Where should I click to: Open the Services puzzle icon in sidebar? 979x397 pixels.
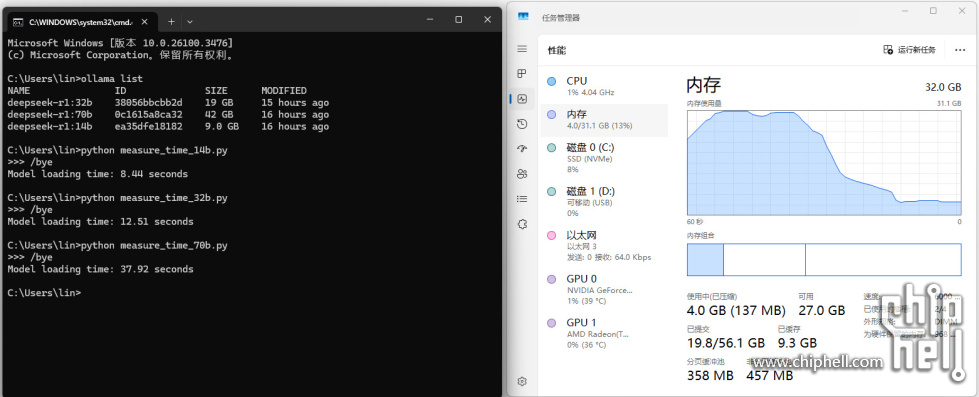pyautogui.click(x=522, y=224)
